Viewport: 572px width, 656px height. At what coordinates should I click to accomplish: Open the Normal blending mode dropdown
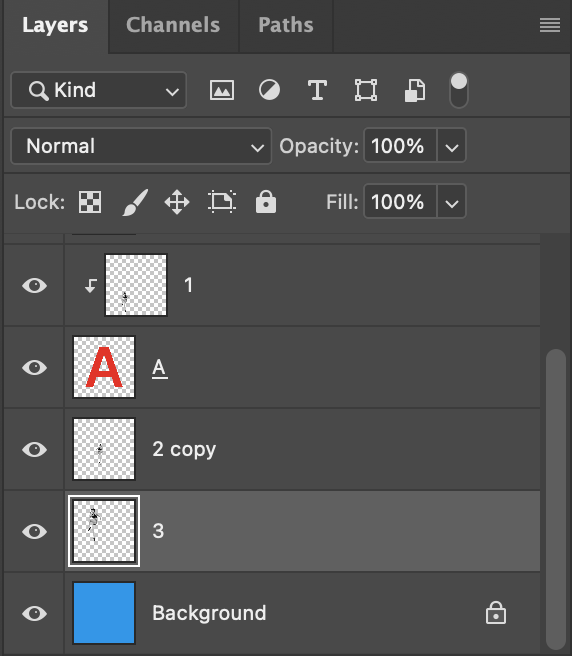(141, 146)
